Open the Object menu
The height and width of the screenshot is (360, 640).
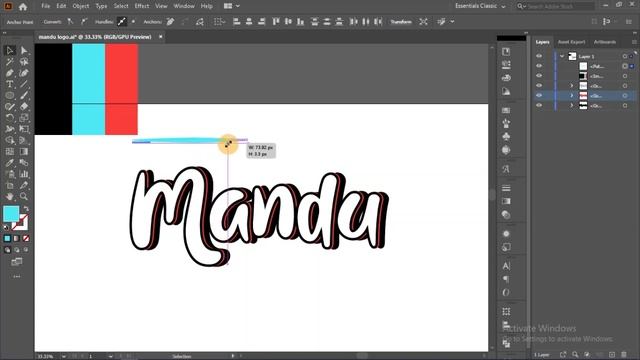click(80, 6)
